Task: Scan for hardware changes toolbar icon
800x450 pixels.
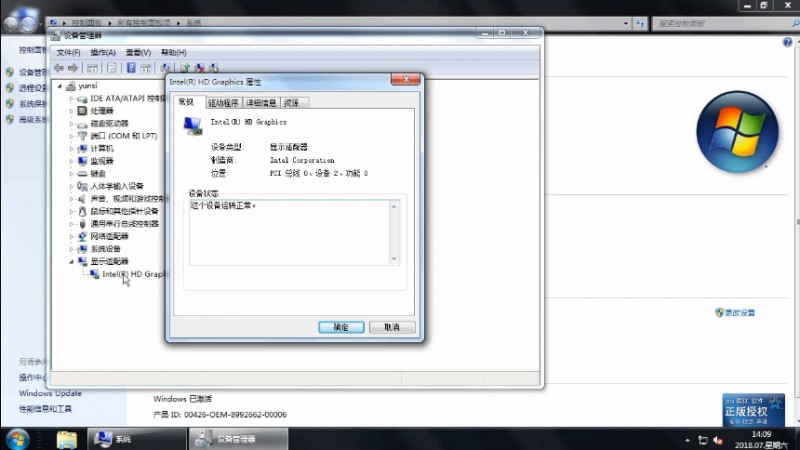Action: pos(165,68)
